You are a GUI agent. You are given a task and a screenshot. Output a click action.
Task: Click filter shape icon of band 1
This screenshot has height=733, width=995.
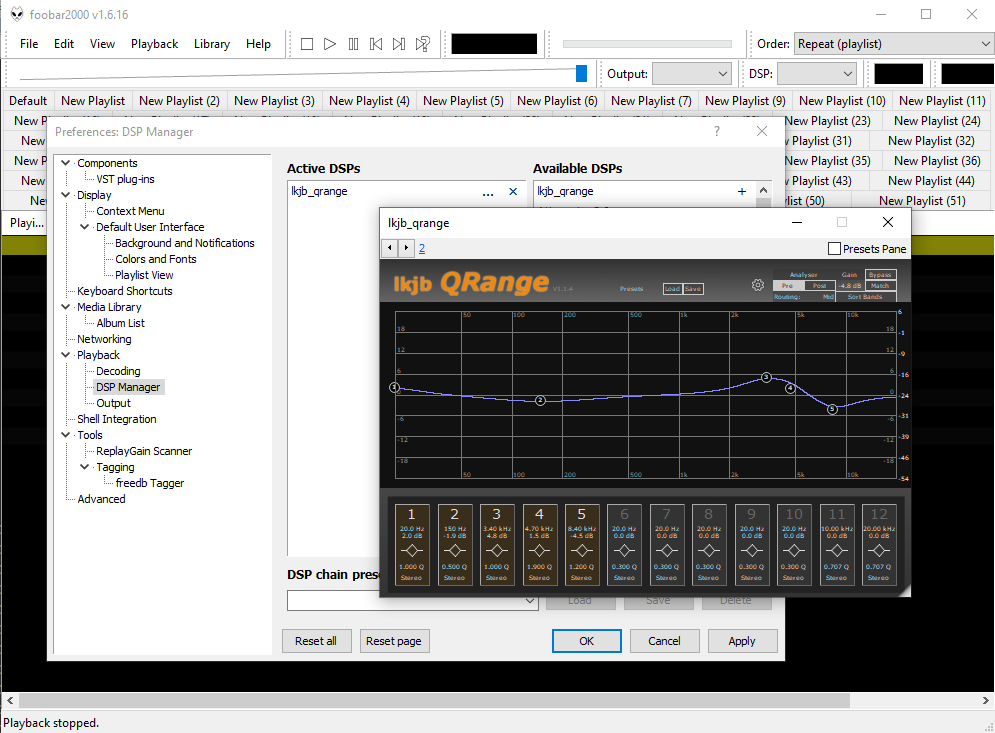412,551
